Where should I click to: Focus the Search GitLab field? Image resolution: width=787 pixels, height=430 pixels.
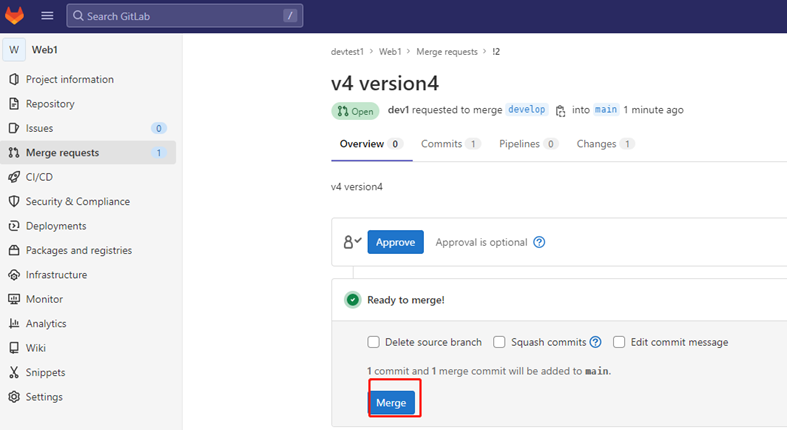(x=185, y=16)
